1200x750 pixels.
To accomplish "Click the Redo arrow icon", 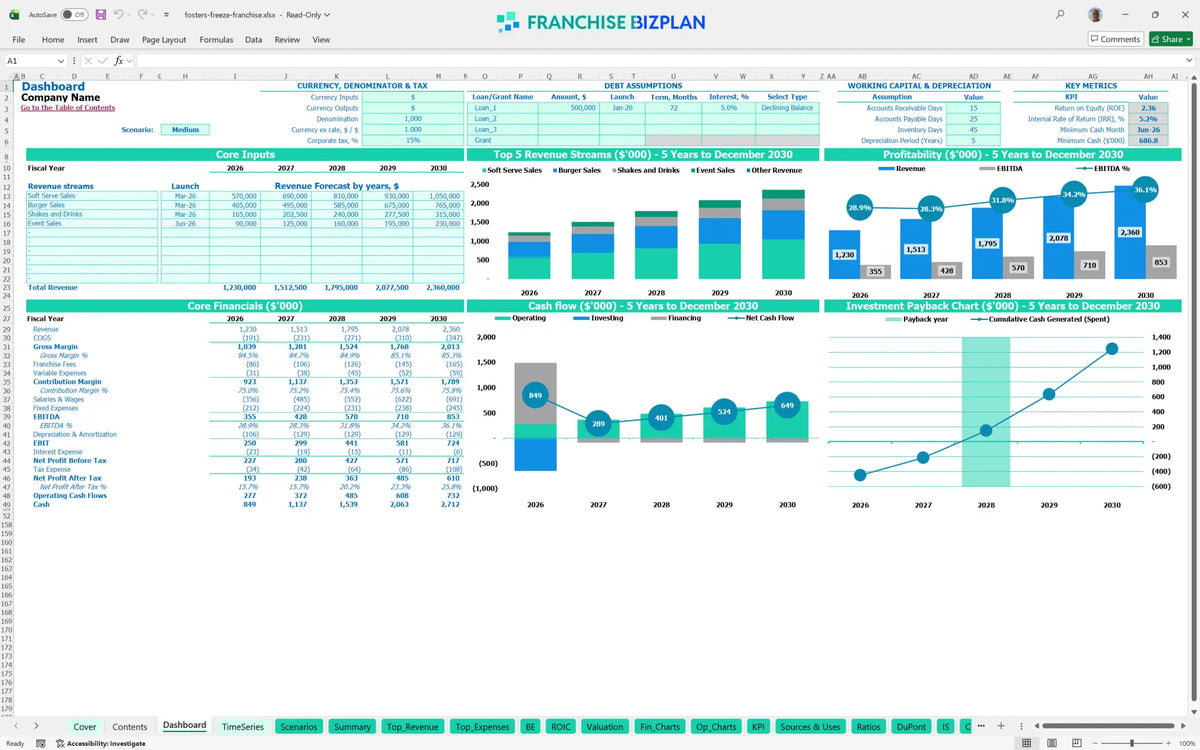I will coord(142,15).
